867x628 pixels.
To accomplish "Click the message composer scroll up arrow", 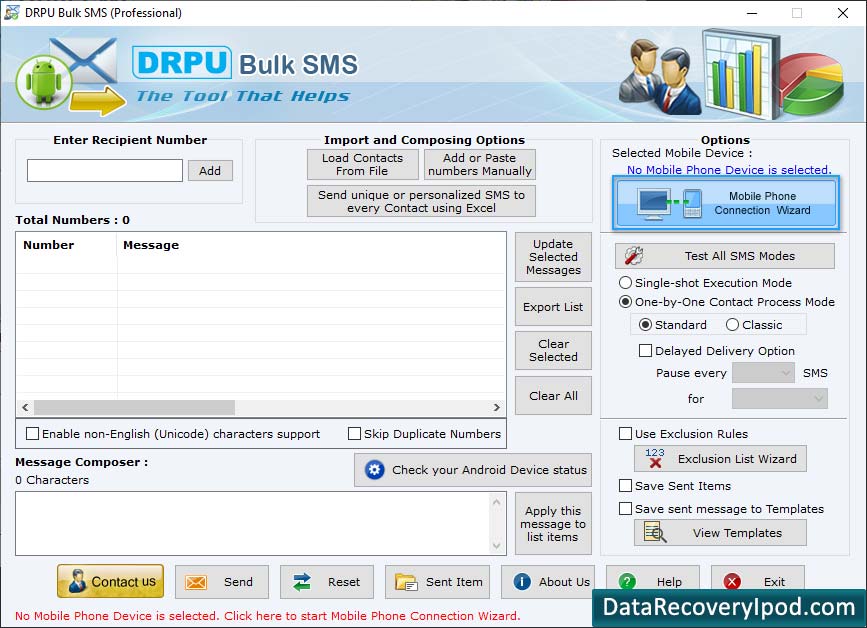I will (497, 502).
